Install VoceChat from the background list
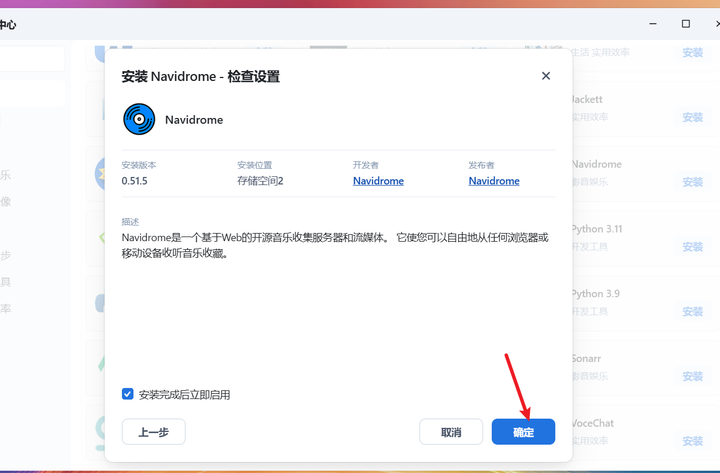 (692, 441)
